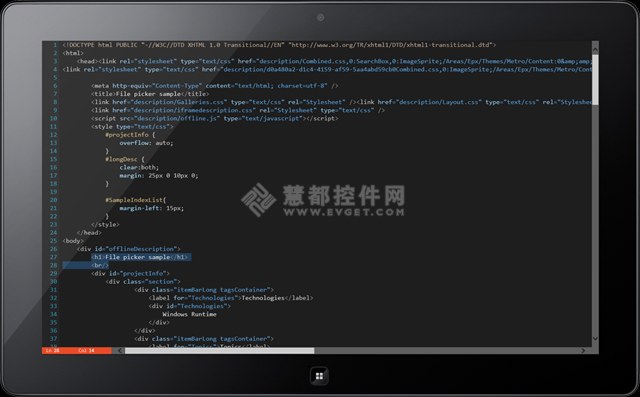Click the itemBarLong tagsContainer div on line 31
Image resolution: width=640 pixels, height=397 pixels.
click(x=204, y=290)
